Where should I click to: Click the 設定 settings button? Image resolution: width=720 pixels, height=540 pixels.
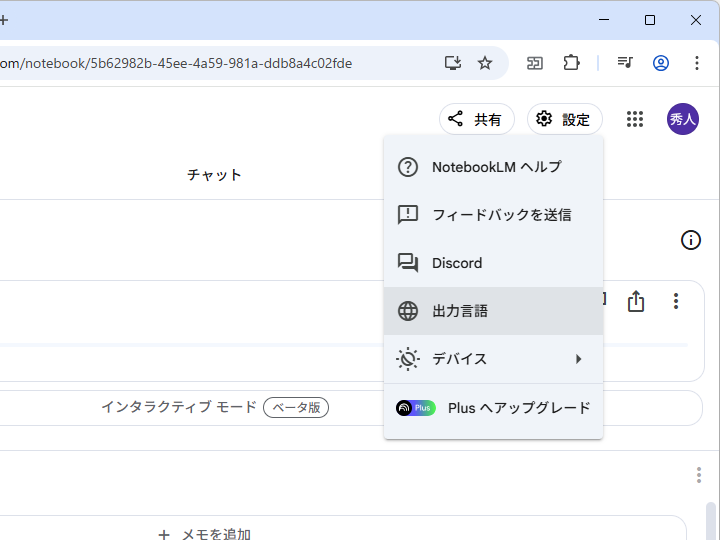(564, 119)
